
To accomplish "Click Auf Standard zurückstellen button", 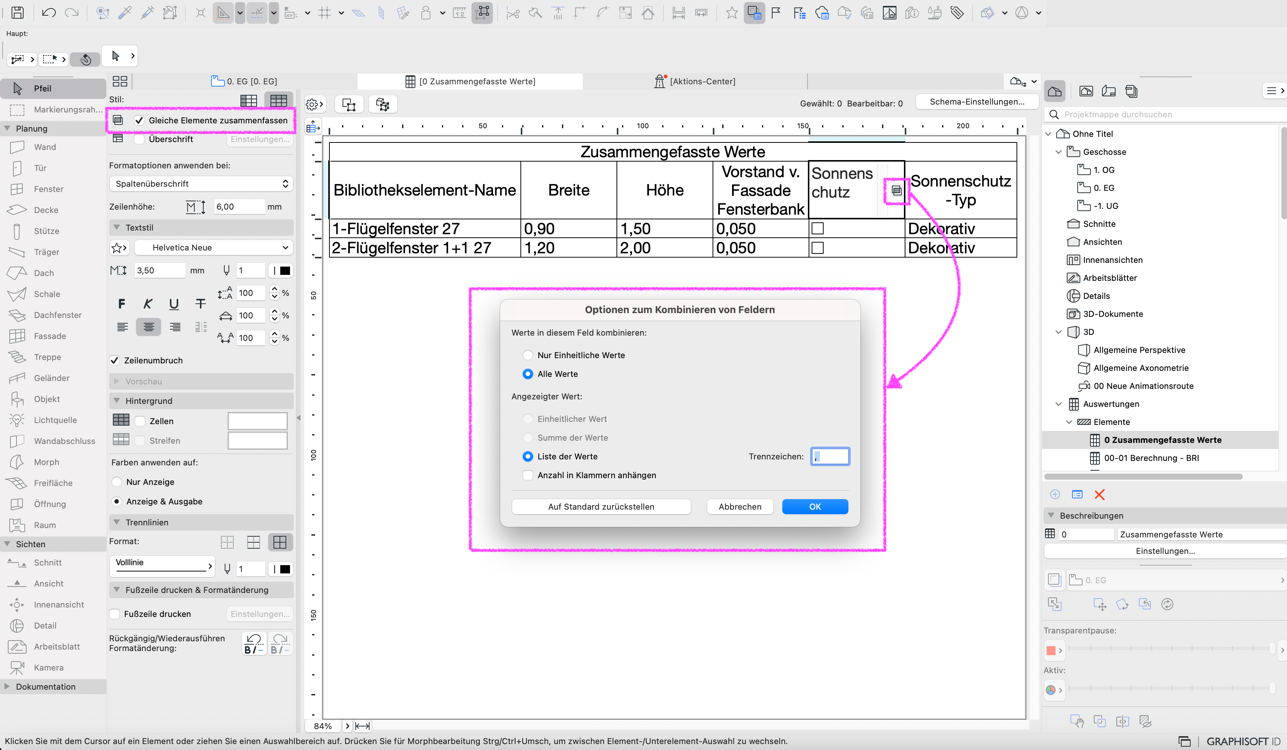I will pos(601,507).
